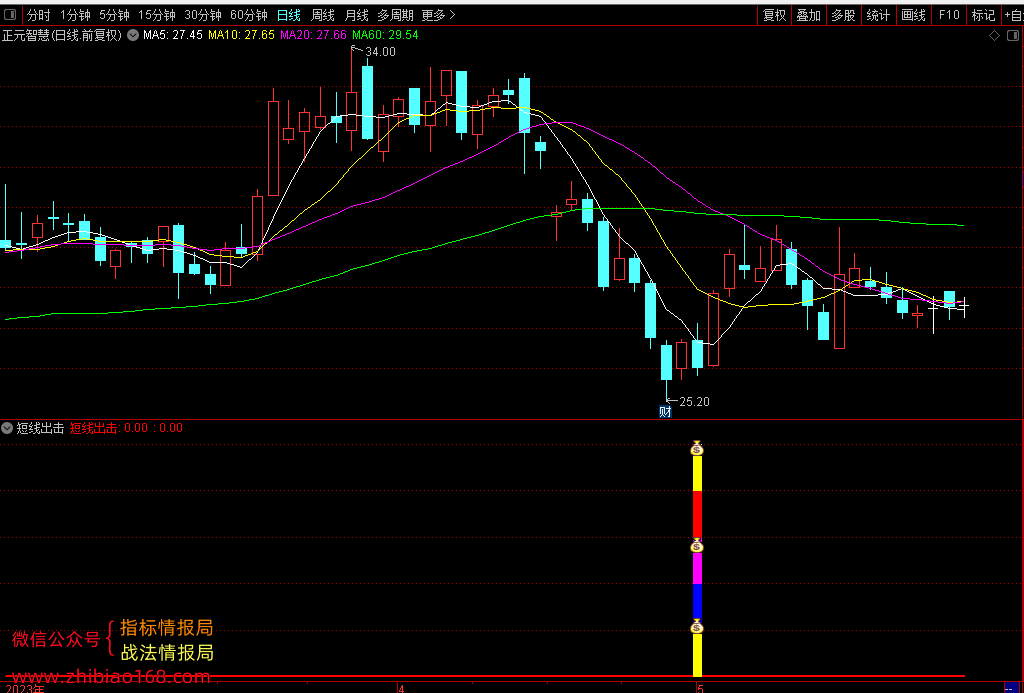Click the green MA60: 29.54 label

coord(385,35)
